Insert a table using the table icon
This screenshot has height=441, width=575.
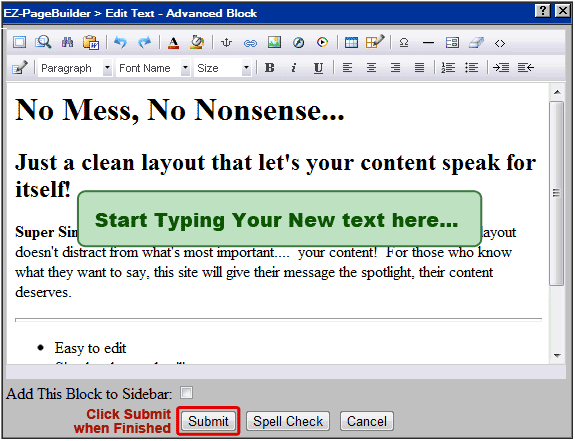(351, 43)
